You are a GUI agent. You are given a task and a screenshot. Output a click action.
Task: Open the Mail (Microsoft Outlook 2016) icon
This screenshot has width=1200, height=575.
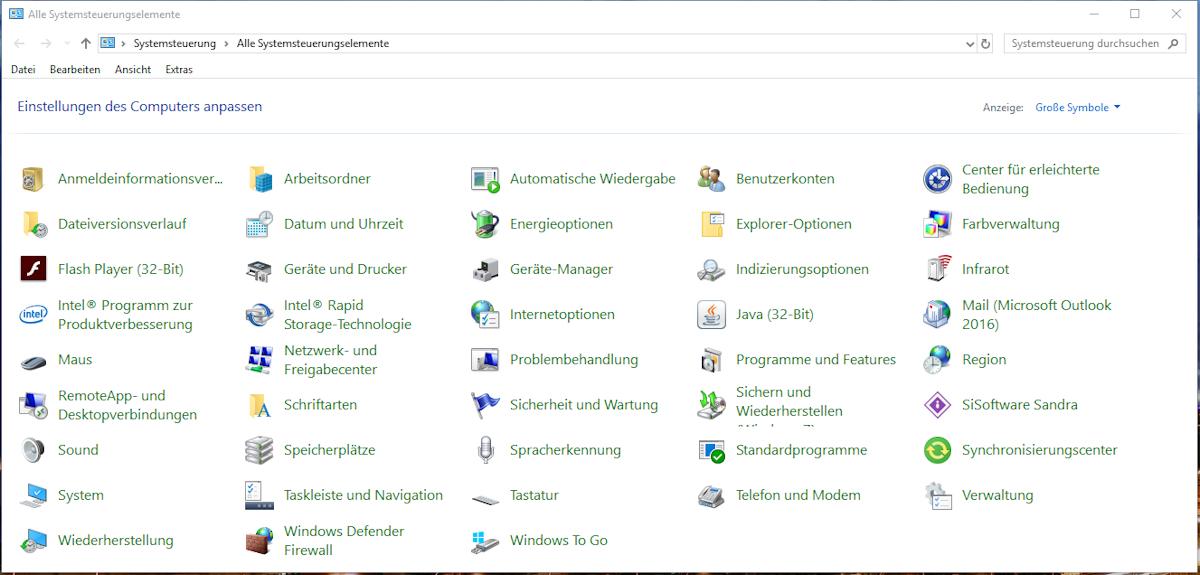(x=937, y=314)
